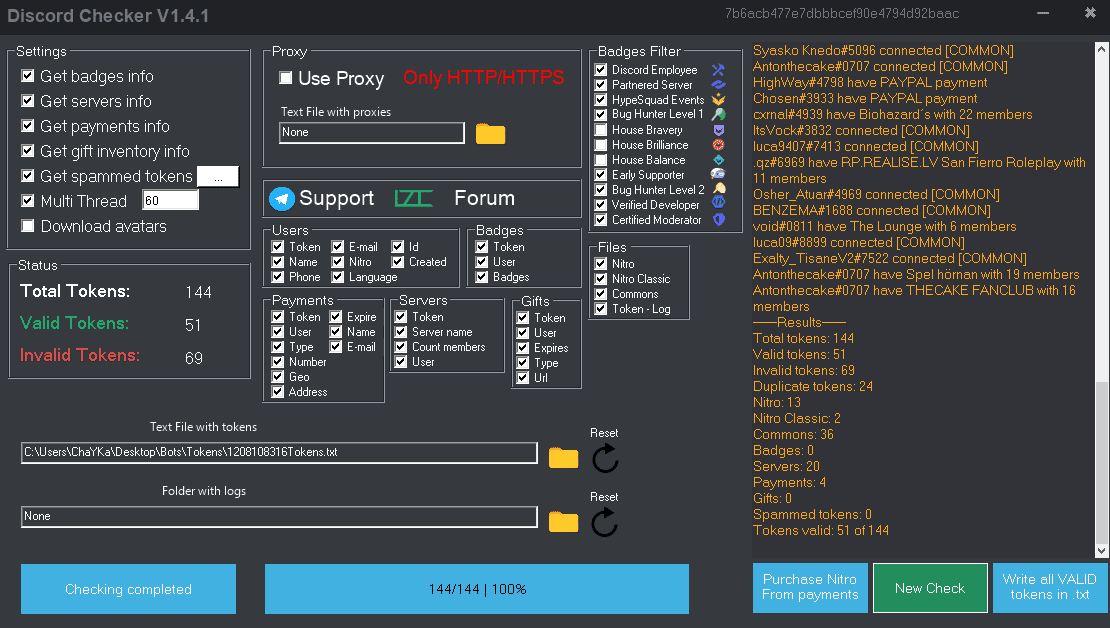This screenshot has height=628, width=1110.
Task: Minimize the Discord Checker window
Action: (x=1043, y=13)
